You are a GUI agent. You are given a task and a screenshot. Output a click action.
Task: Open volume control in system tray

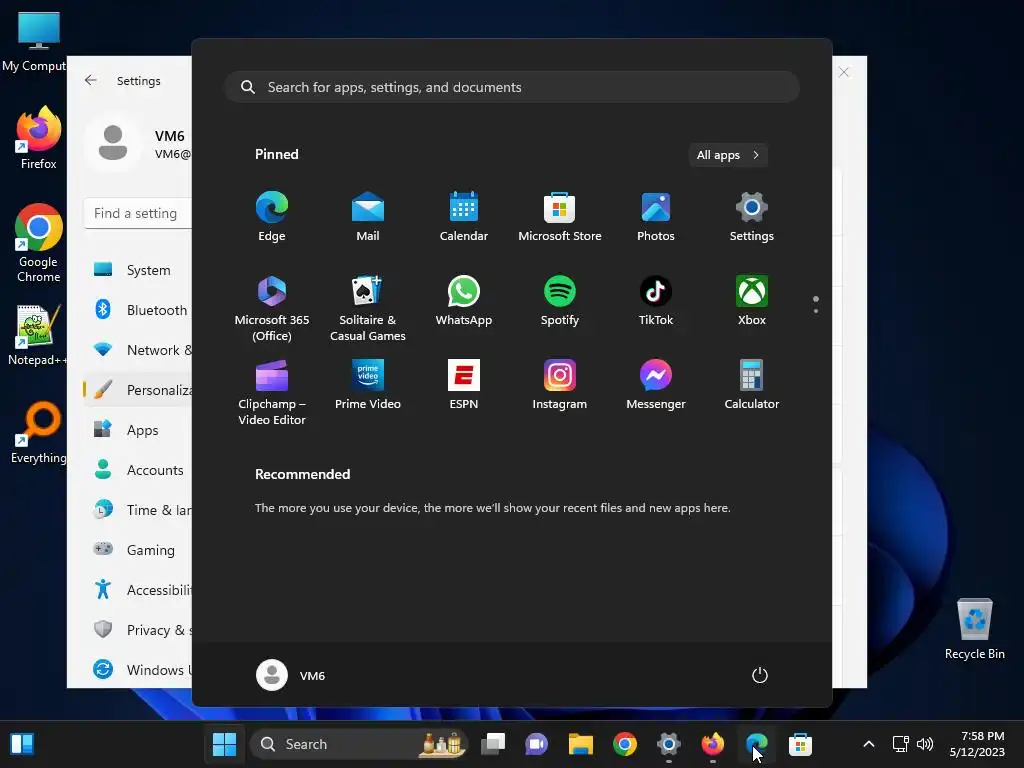coord(925,744)
